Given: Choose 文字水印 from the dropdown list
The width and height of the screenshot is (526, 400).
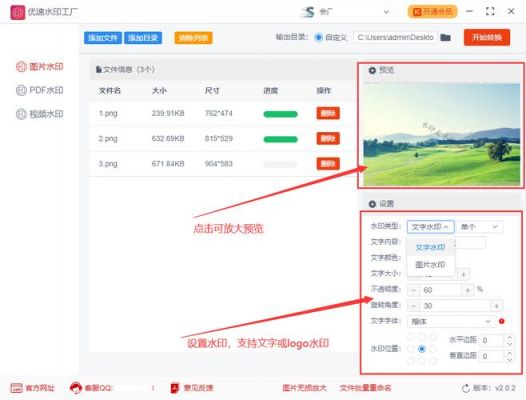Looking at the screenshot, I should tap(430, 248).
